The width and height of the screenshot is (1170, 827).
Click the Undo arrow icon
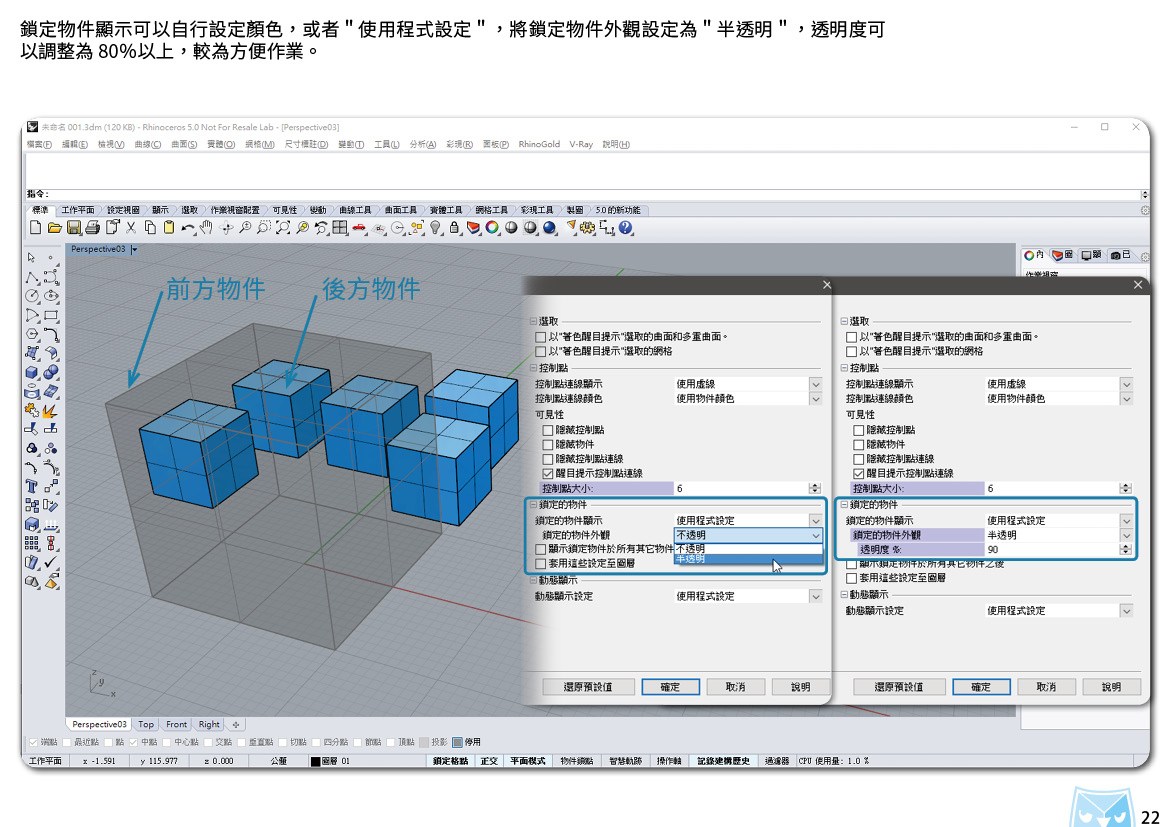click(x=188, y=228)
